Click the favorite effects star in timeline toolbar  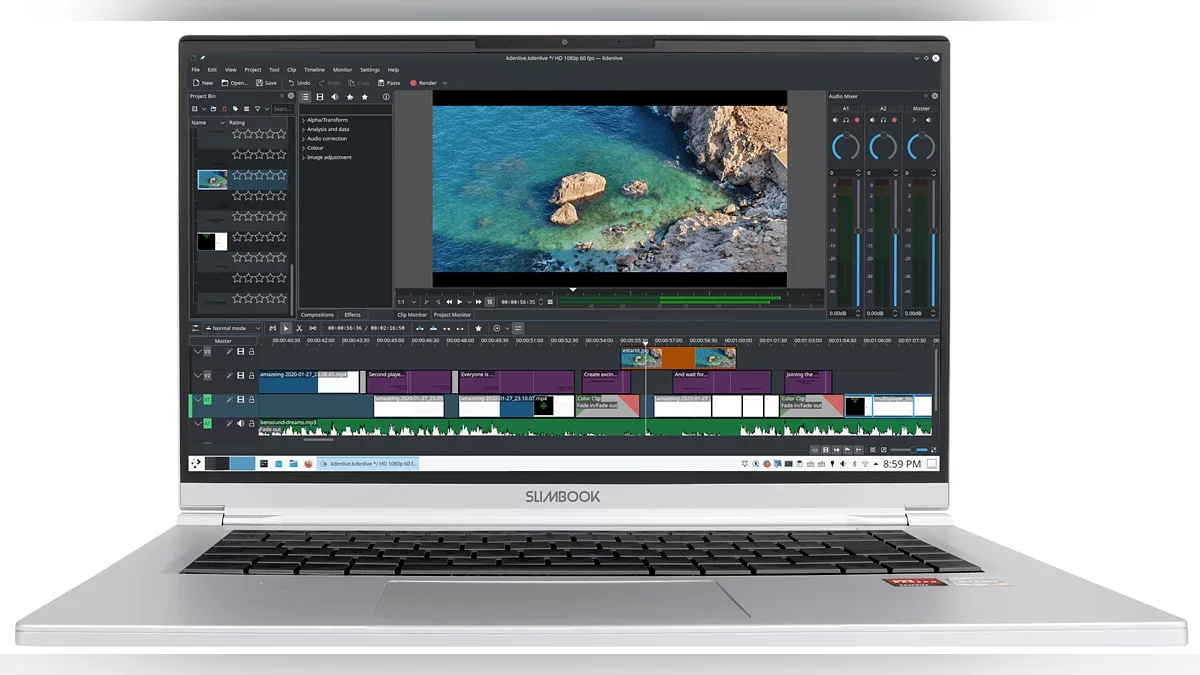[478, 328]
